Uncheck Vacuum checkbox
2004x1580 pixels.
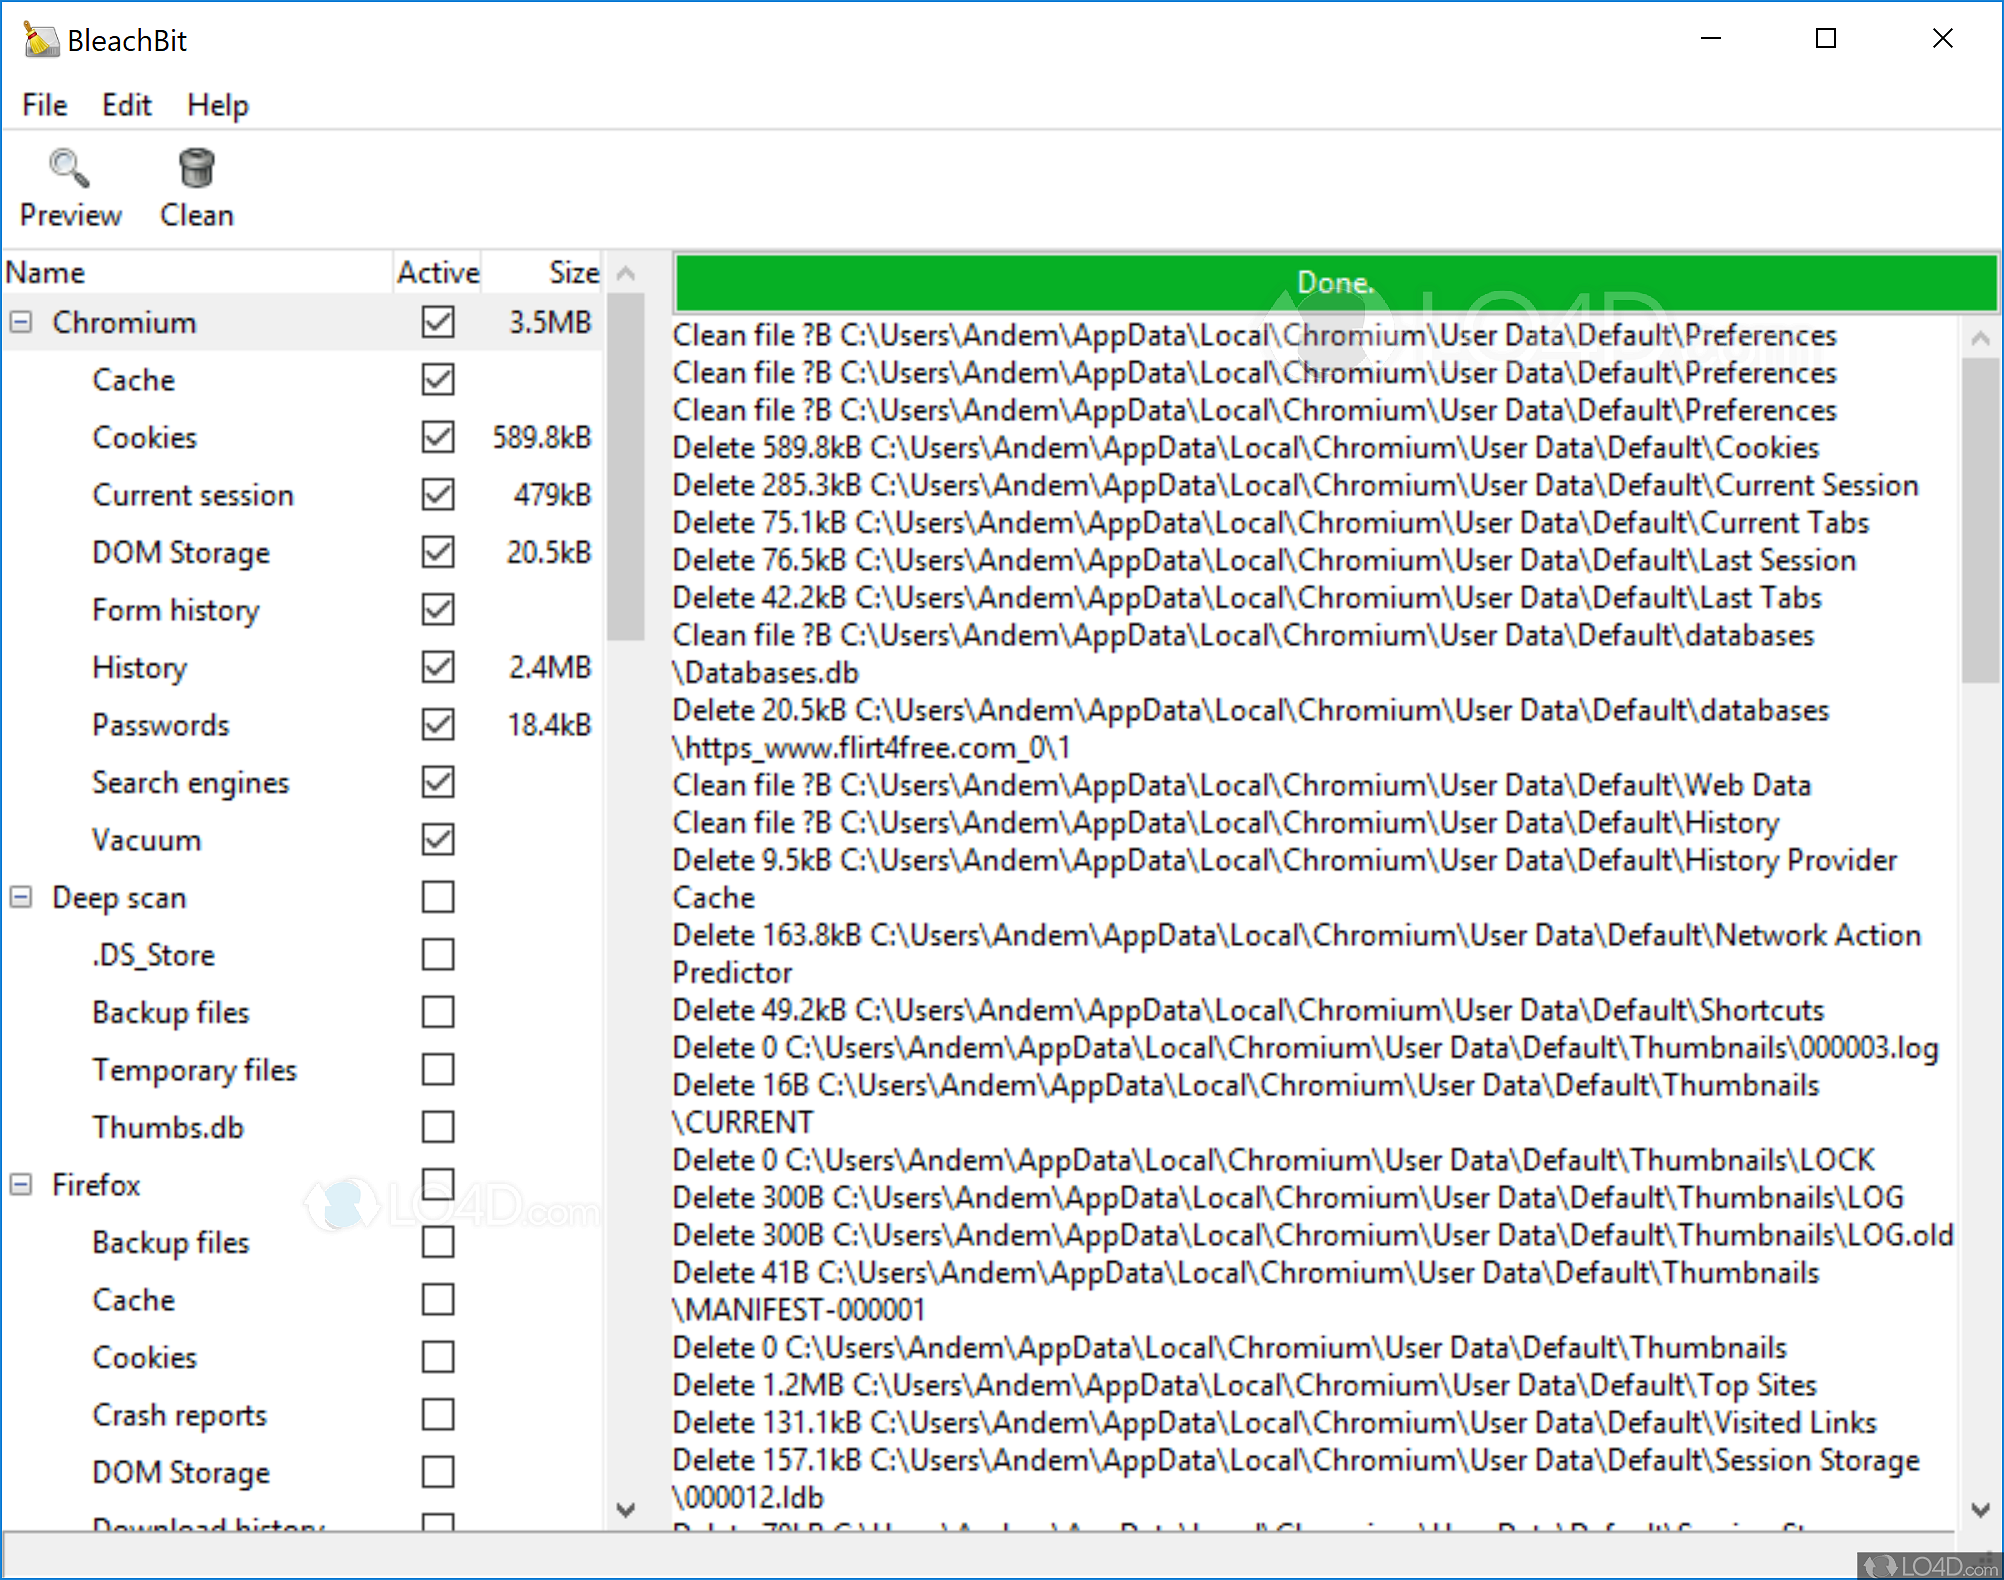[x=438, y=840]
